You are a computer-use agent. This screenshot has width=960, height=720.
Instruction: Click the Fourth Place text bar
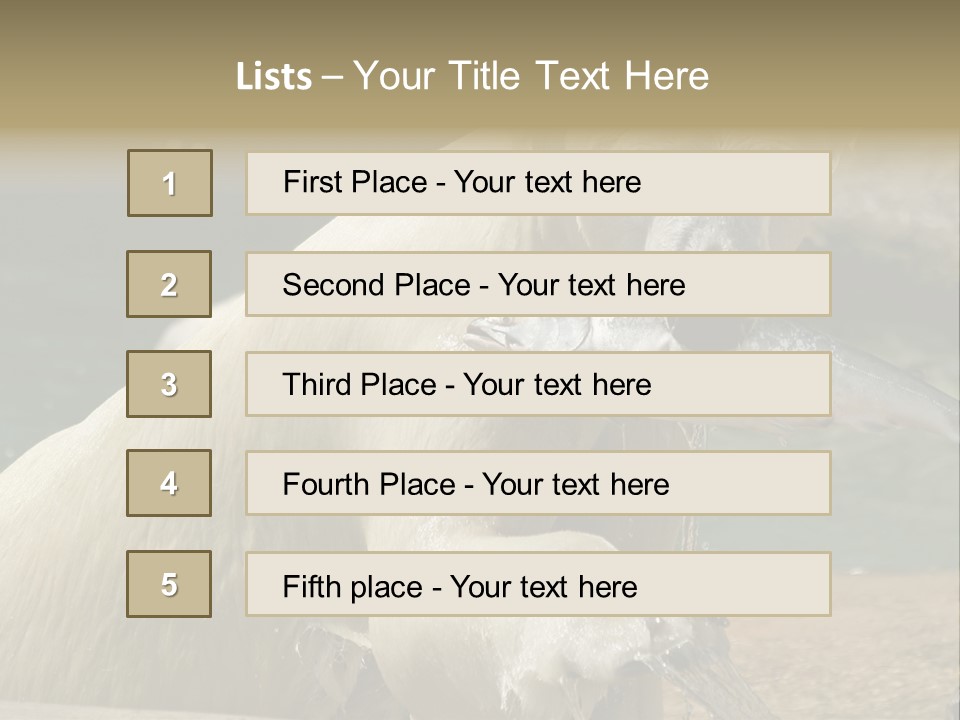(x=538, y=483)
